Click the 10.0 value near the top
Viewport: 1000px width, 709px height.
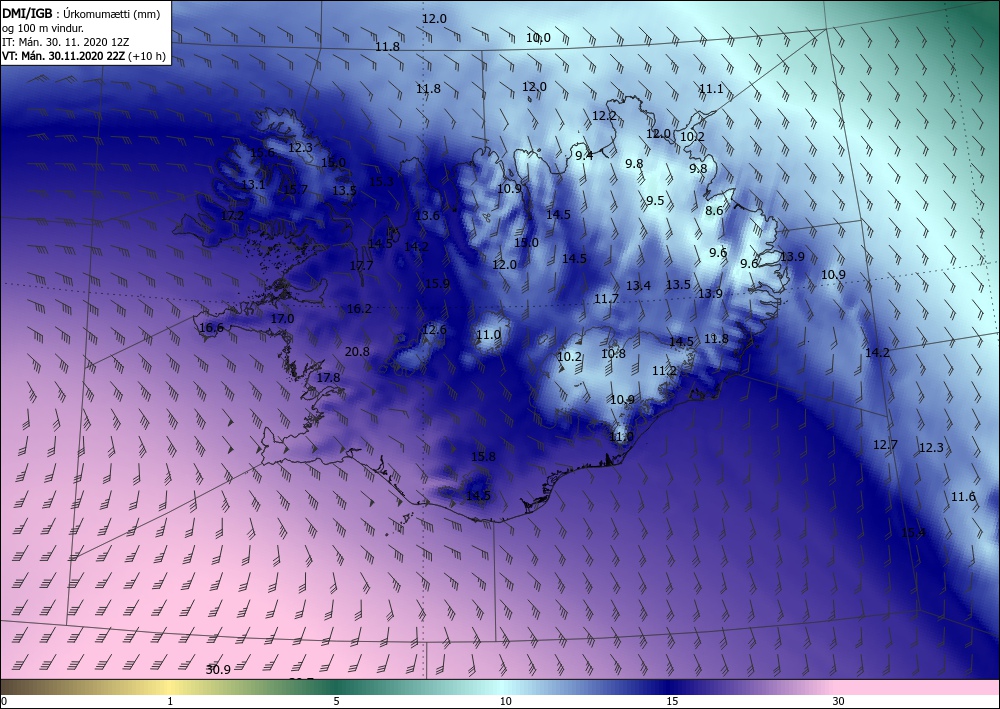pyautogui.click(x=538, y=38)
